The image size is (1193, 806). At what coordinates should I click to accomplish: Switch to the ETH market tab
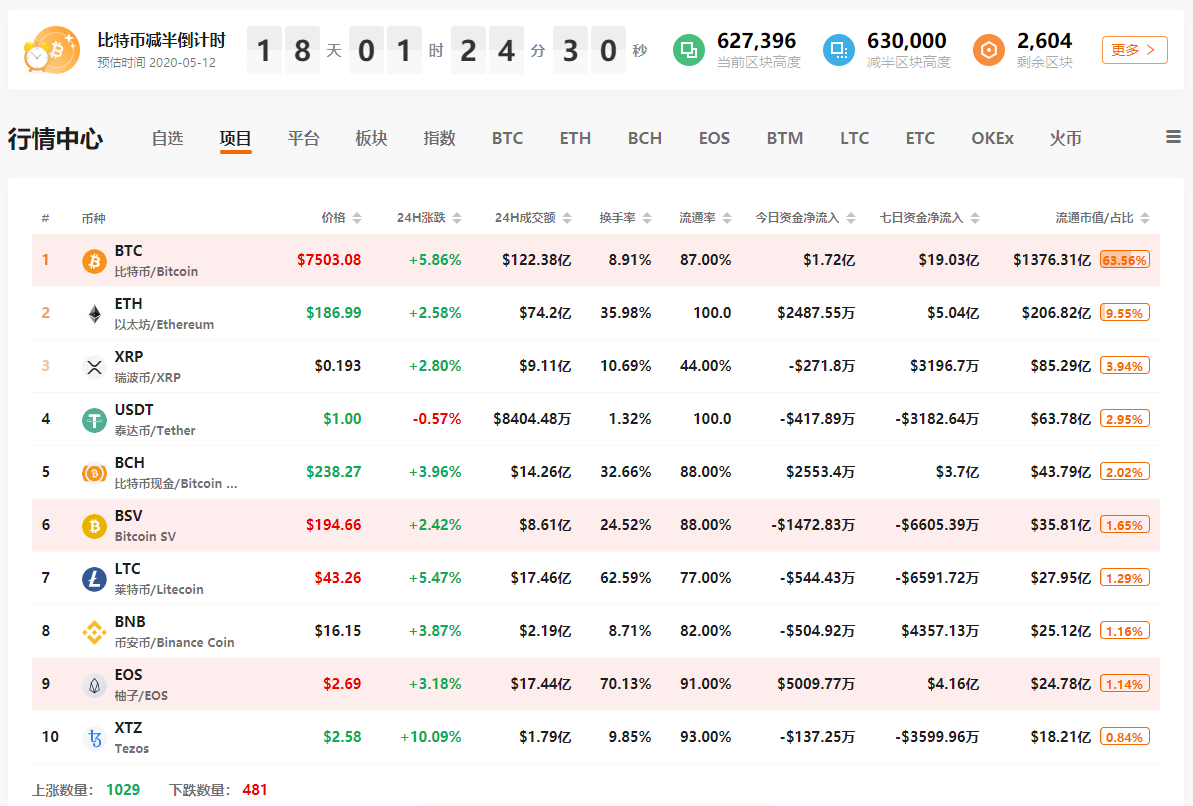575,138
